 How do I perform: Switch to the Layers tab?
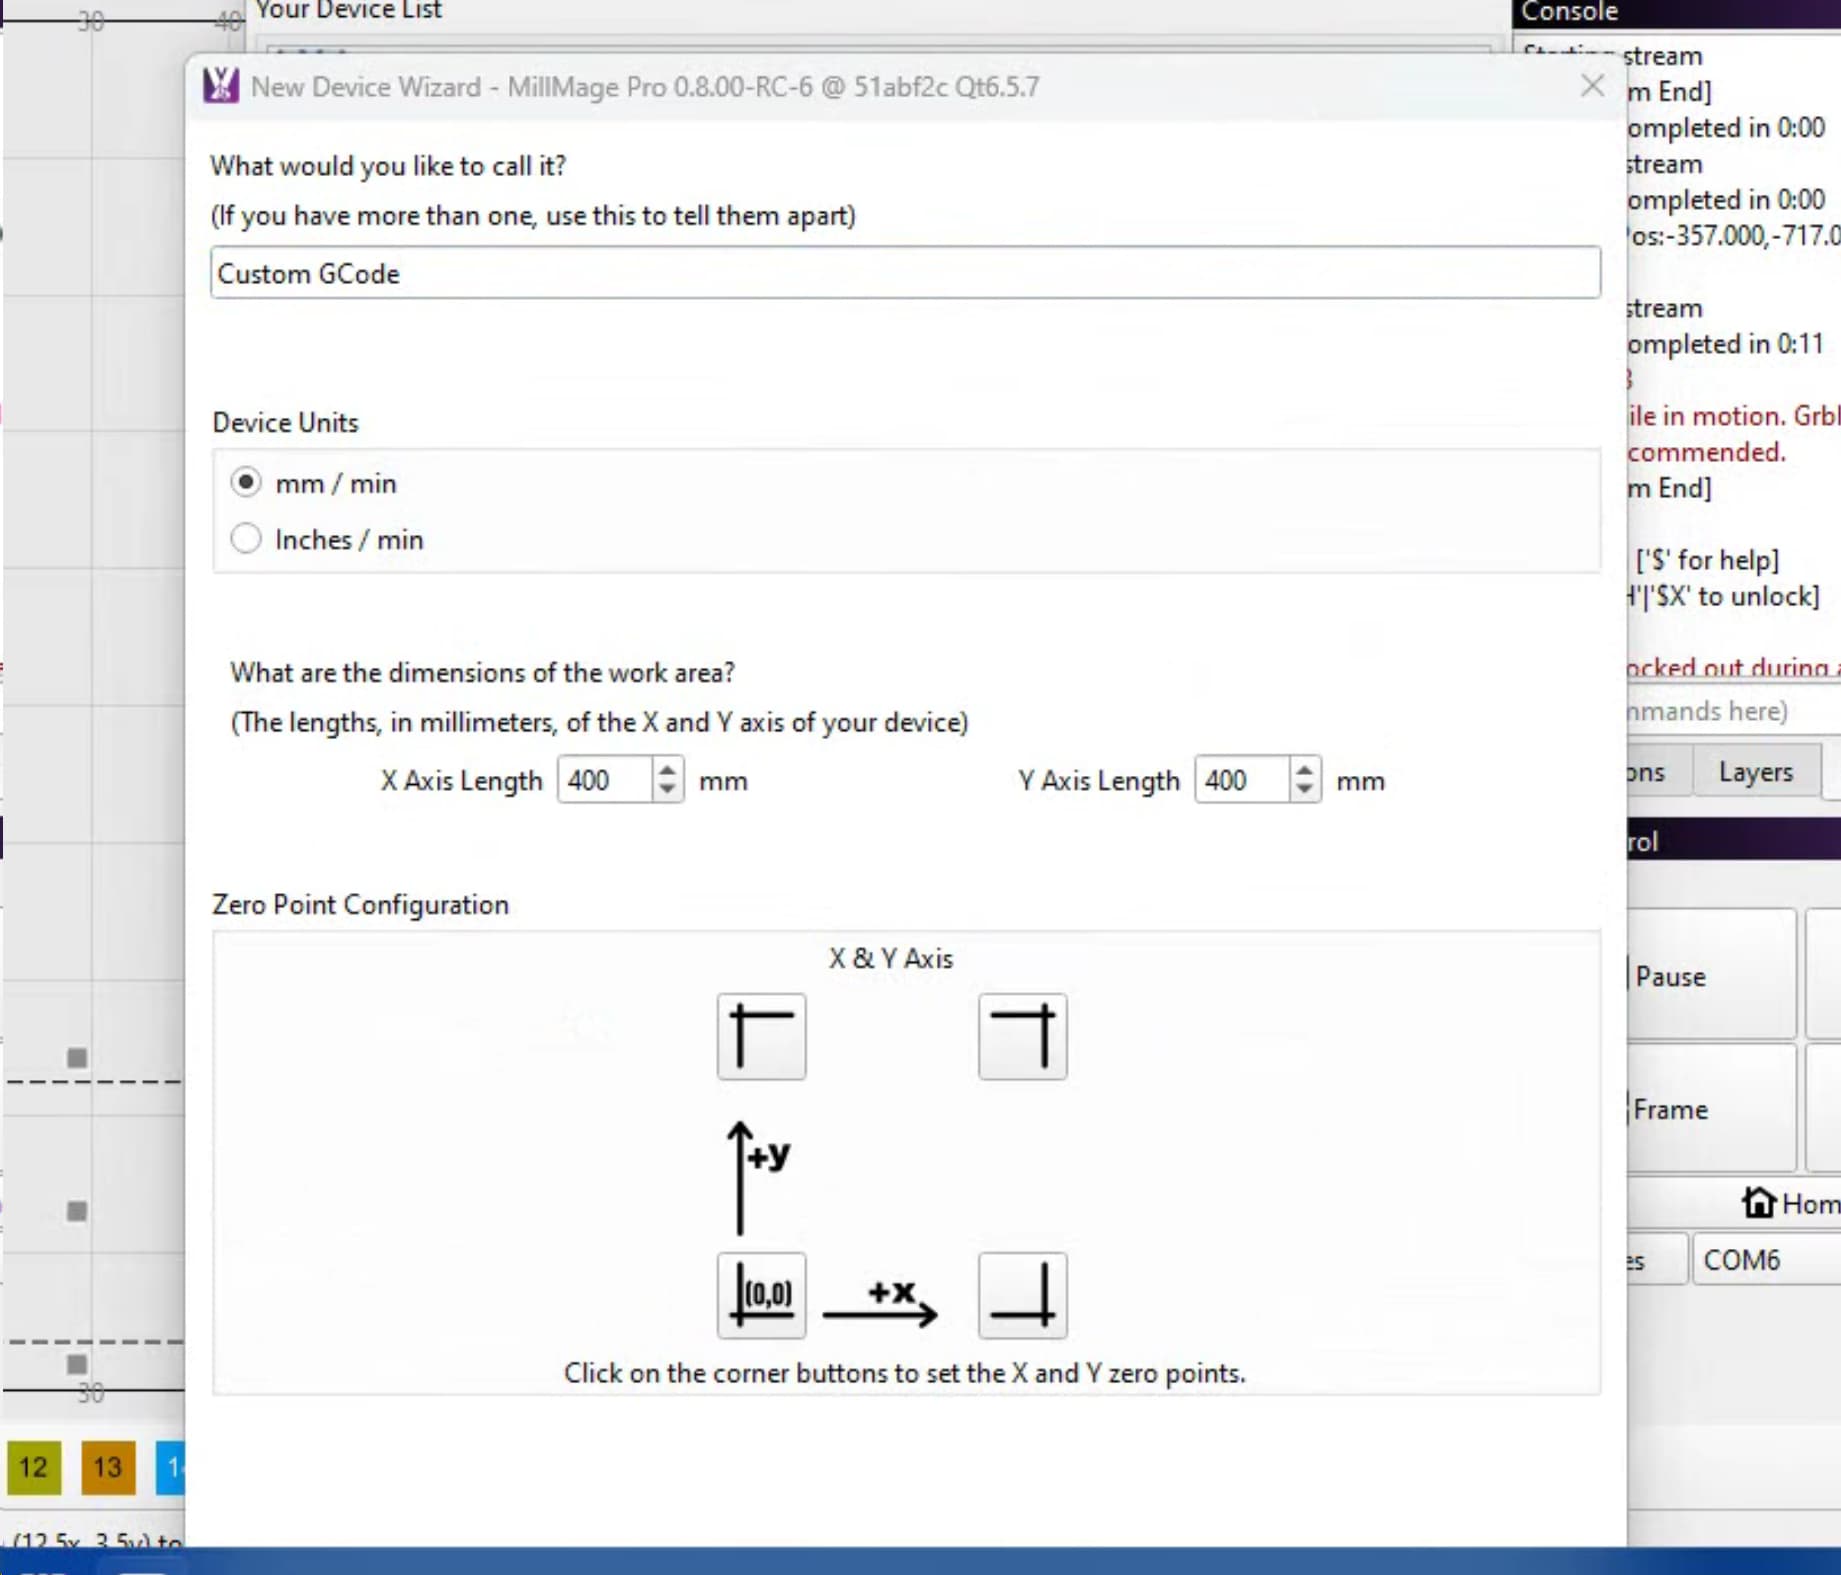[1755, 772]
